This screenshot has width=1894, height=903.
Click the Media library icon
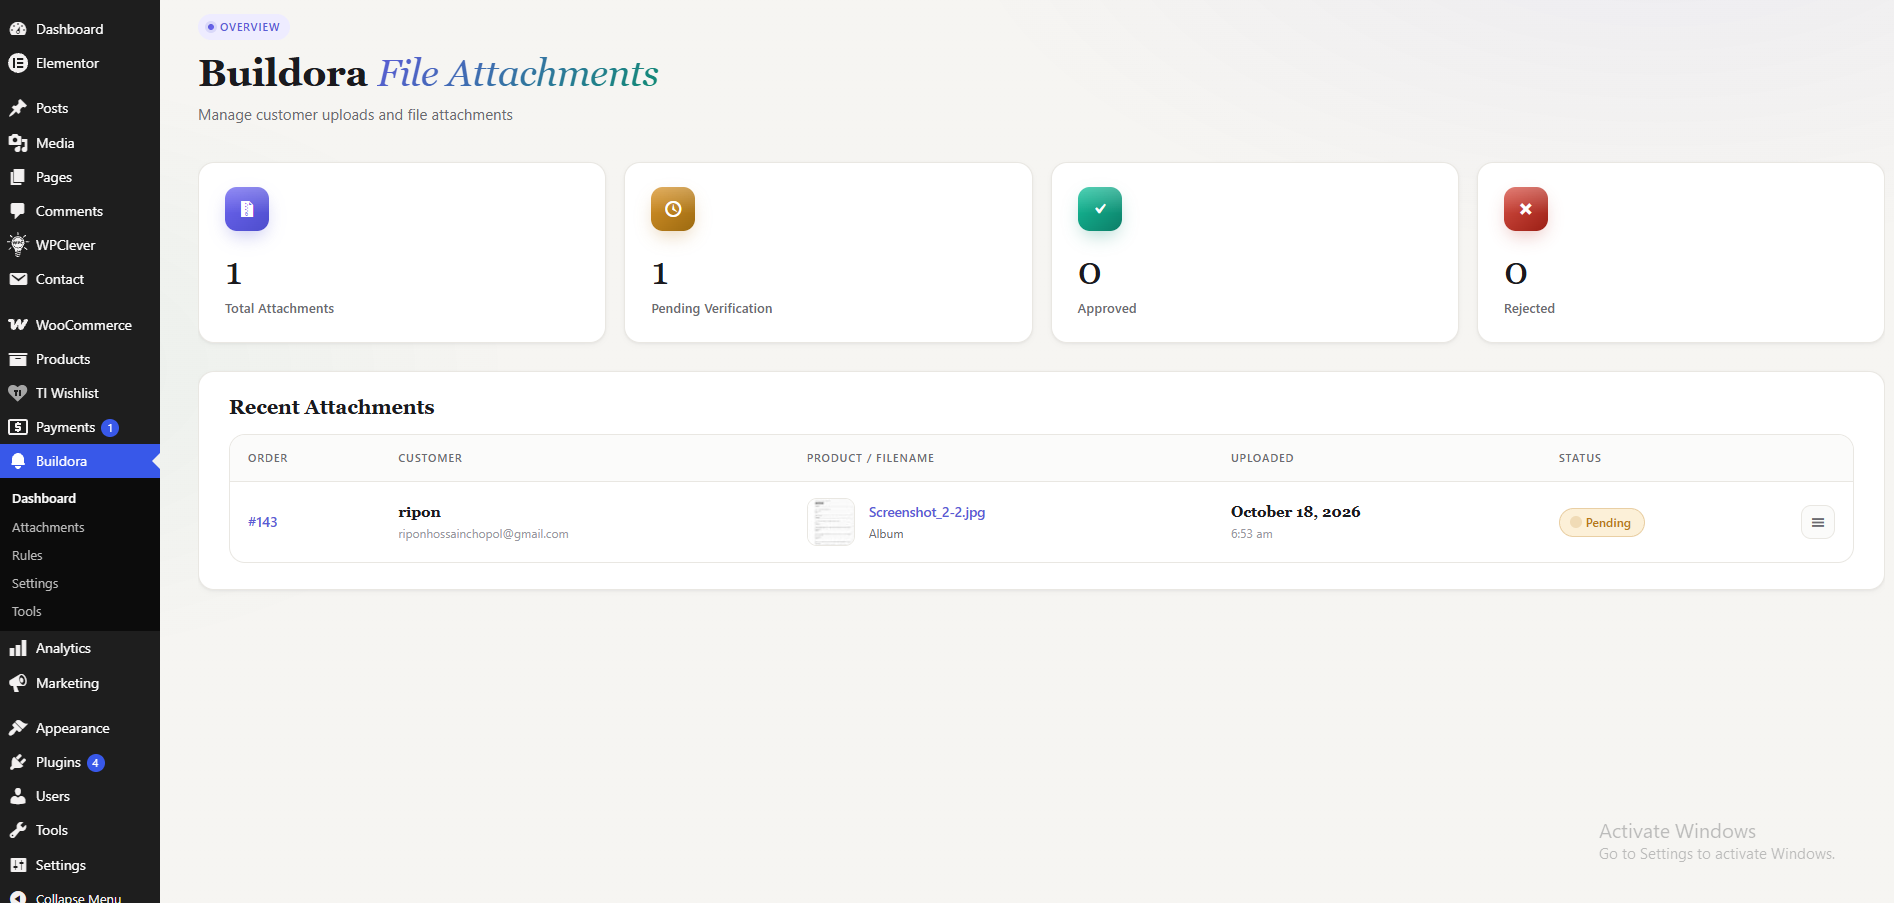(18, 143)
